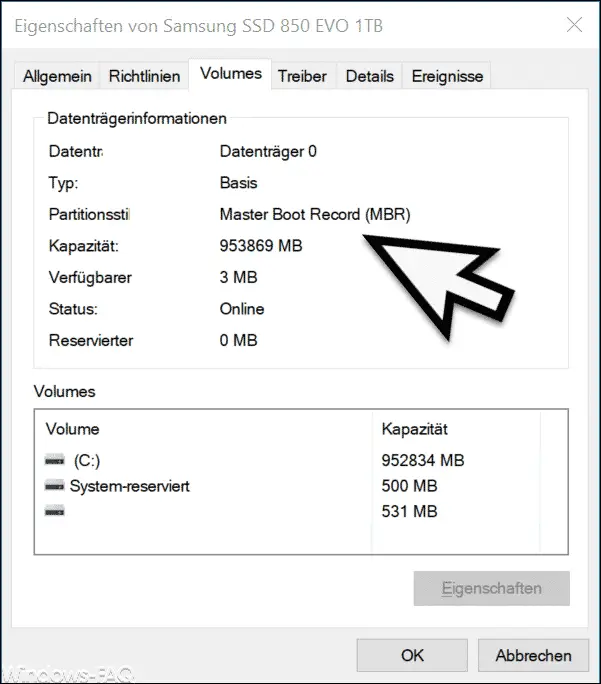Click the Datenträgerinformationen group title

point(137,119)
